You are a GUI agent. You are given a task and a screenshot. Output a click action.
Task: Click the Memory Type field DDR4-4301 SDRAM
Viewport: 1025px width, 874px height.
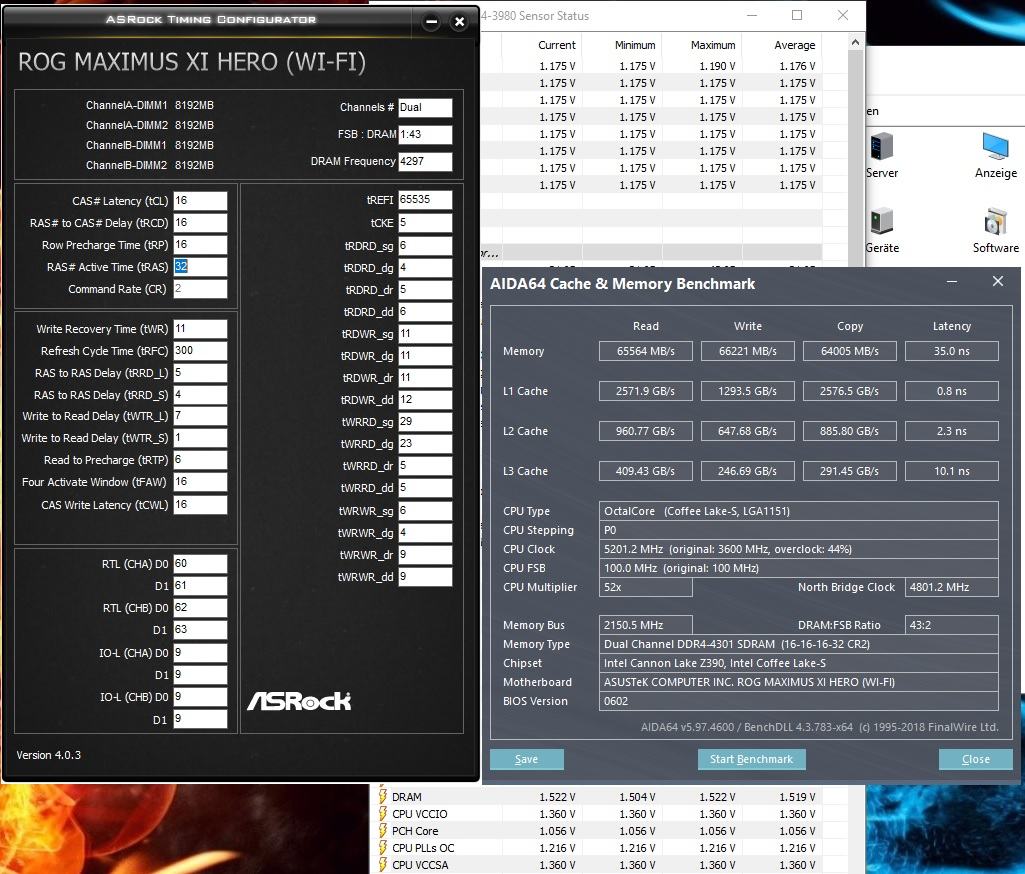(798, 644)
